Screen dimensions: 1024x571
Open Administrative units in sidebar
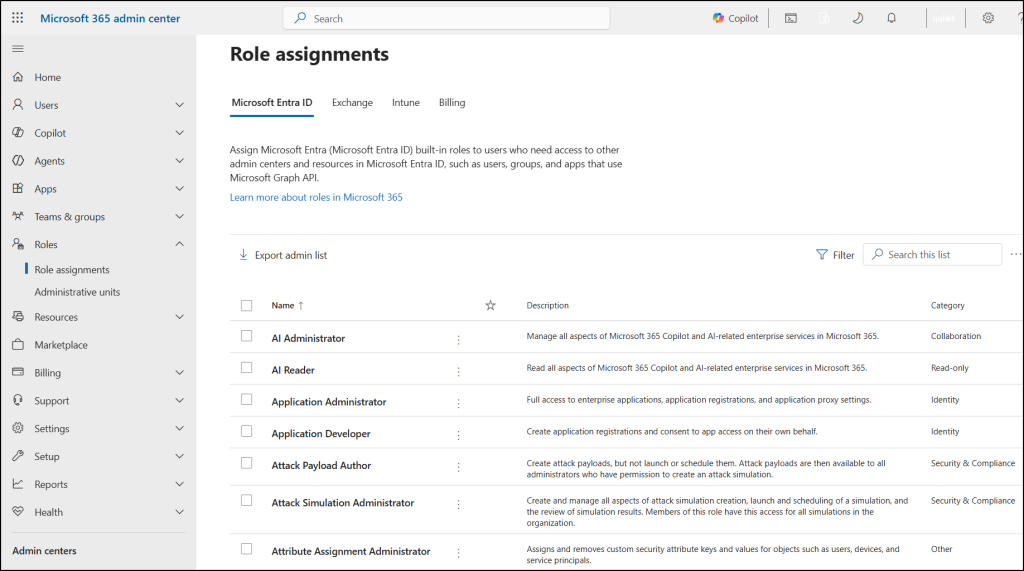(x=77, y=292)
